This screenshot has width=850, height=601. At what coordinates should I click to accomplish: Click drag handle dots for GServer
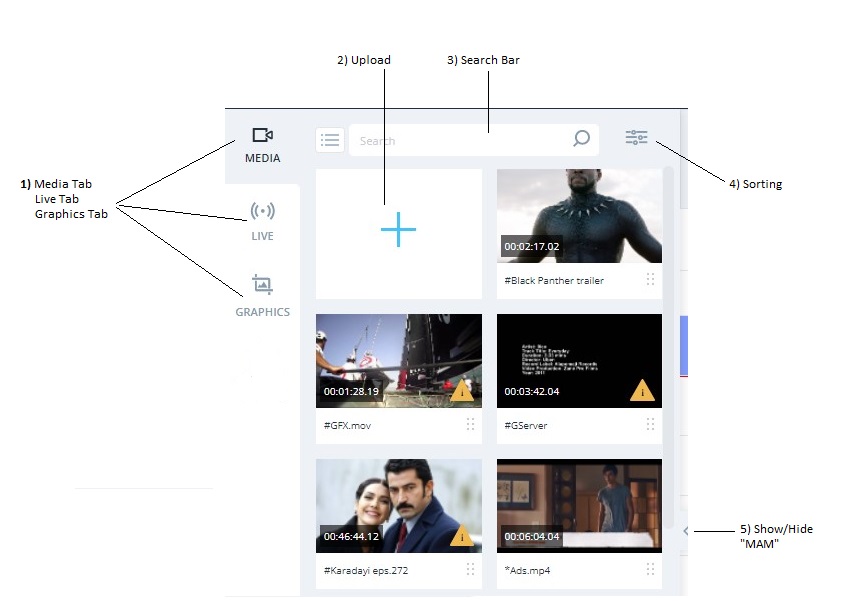[x=650, y=425]
